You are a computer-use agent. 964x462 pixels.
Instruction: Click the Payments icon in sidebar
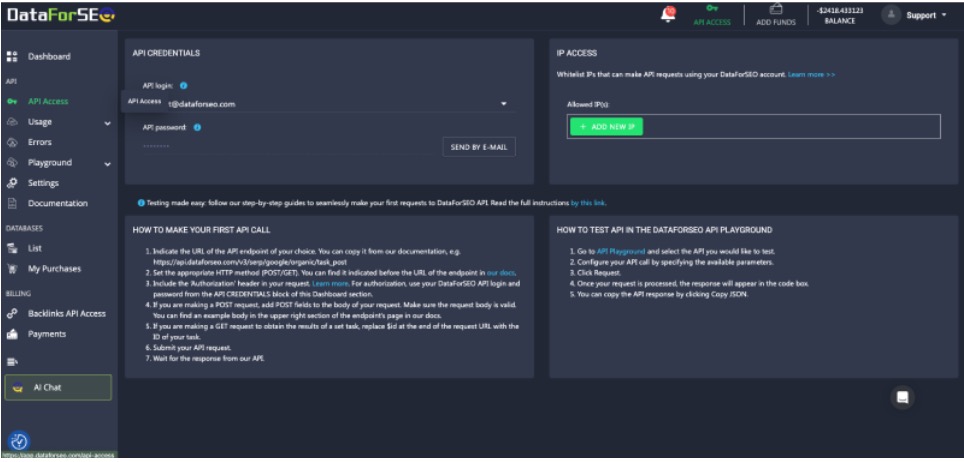(x=12, y=334)
